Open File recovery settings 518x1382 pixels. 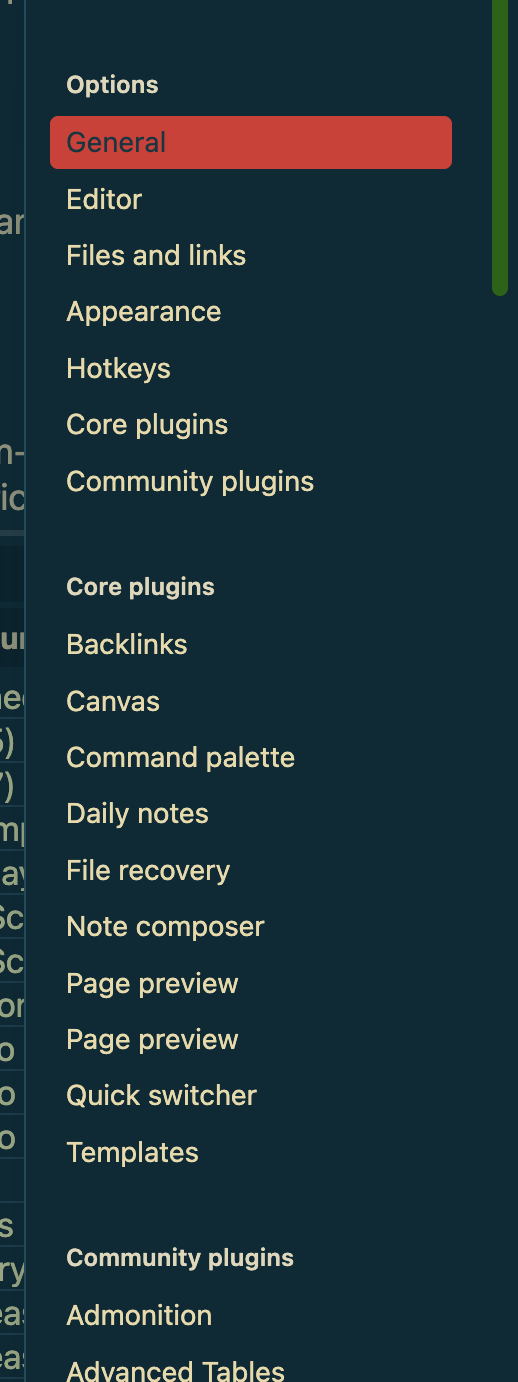point(251,870)
